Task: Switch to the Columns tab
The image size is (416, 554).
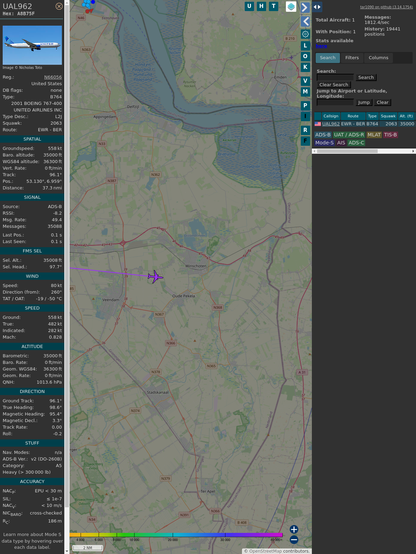Action: click(379, 58)
